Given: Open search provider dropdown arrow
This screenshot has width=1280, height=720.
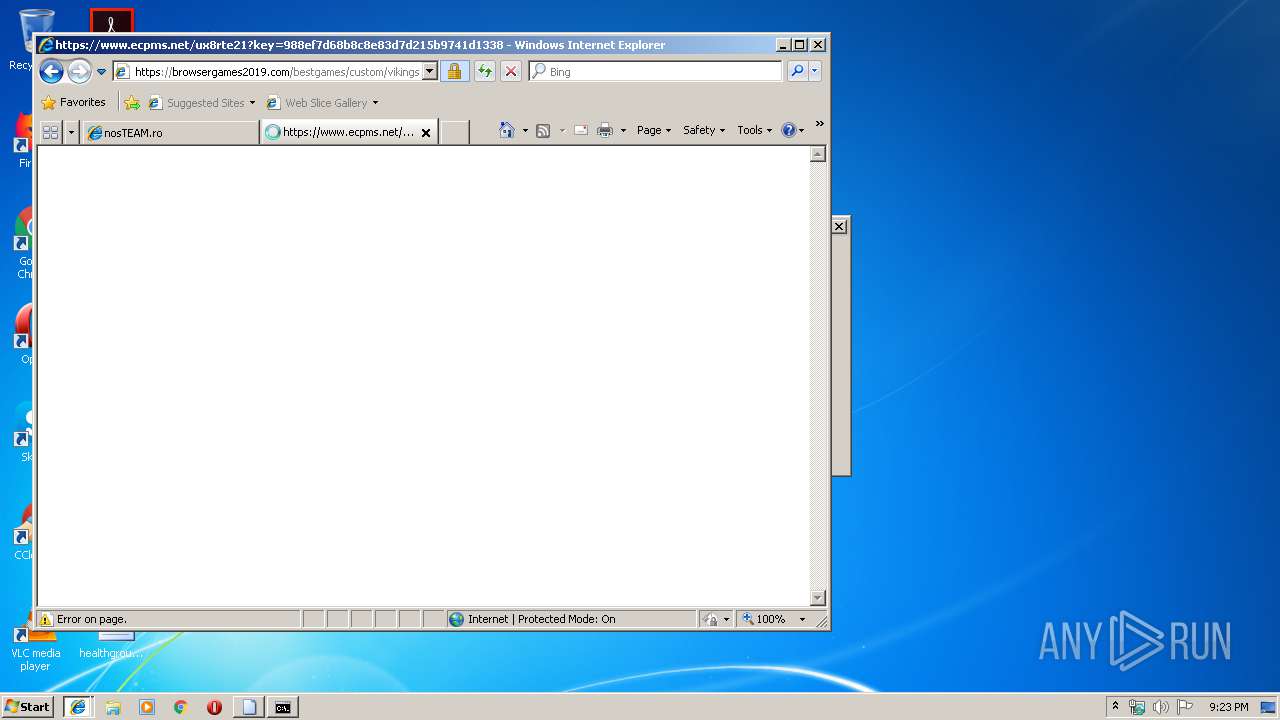Looking at the screenshot, I should click(815, 71).
